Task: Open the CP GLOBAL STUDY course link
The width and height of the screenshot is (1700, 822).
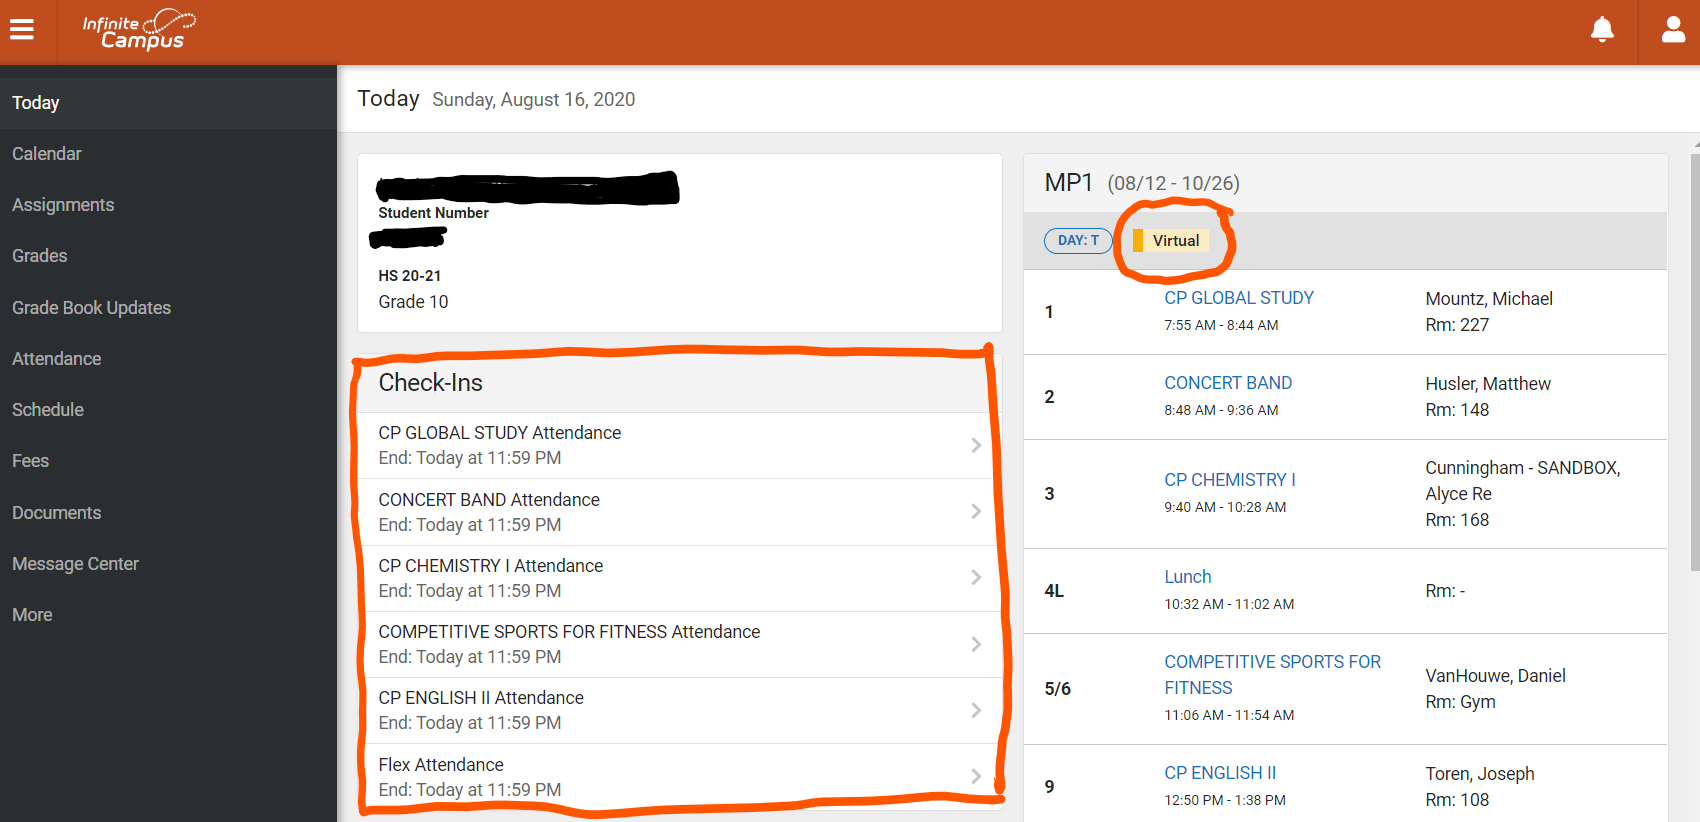Action: tap(1239, 298)
